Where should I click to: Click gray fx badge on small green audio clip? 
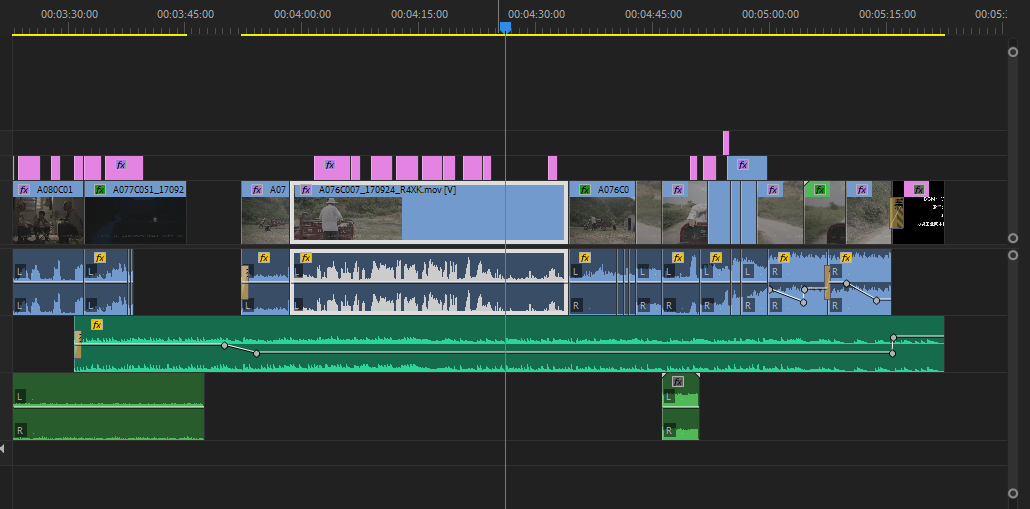pos(677,382)
